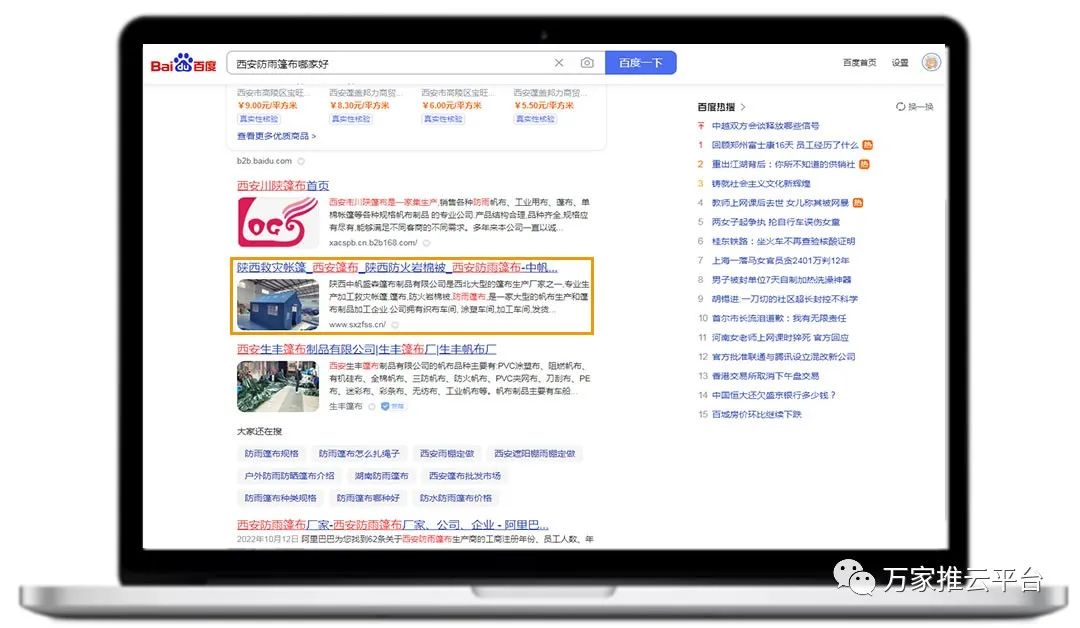This screenshot has width=1080, height=628.
Task: Open the 西安川陕篷布首页 result link
Action: [x=283, y=186]
